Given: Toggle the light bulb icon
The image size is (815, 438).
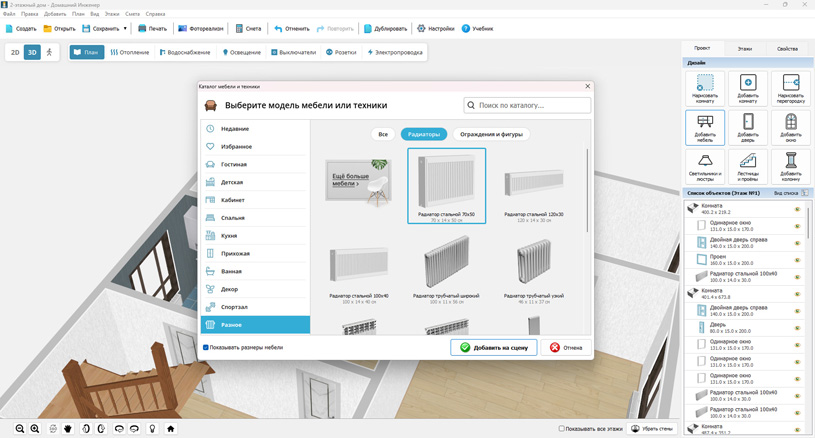Looking at the screenshot, I should point(152,428).
